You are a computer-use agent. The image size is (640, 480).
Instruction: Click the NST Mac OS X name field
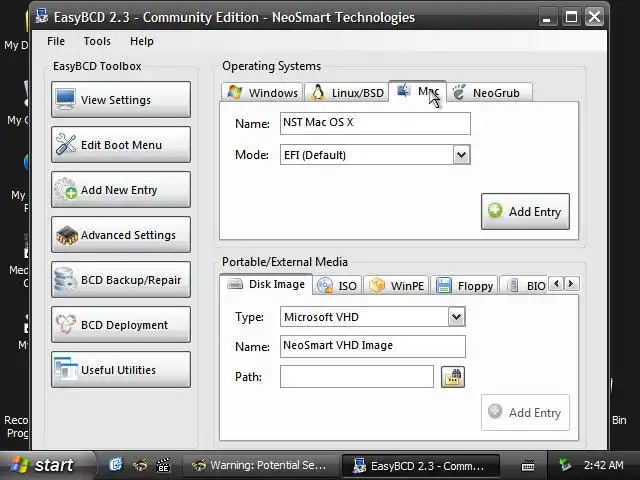click(x=375, y=123)
